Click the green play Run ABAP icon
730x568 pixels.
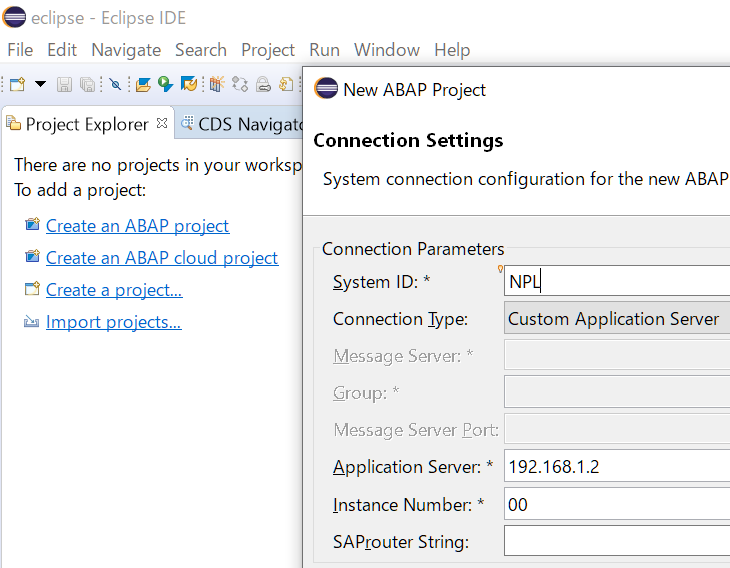point(165,84)
